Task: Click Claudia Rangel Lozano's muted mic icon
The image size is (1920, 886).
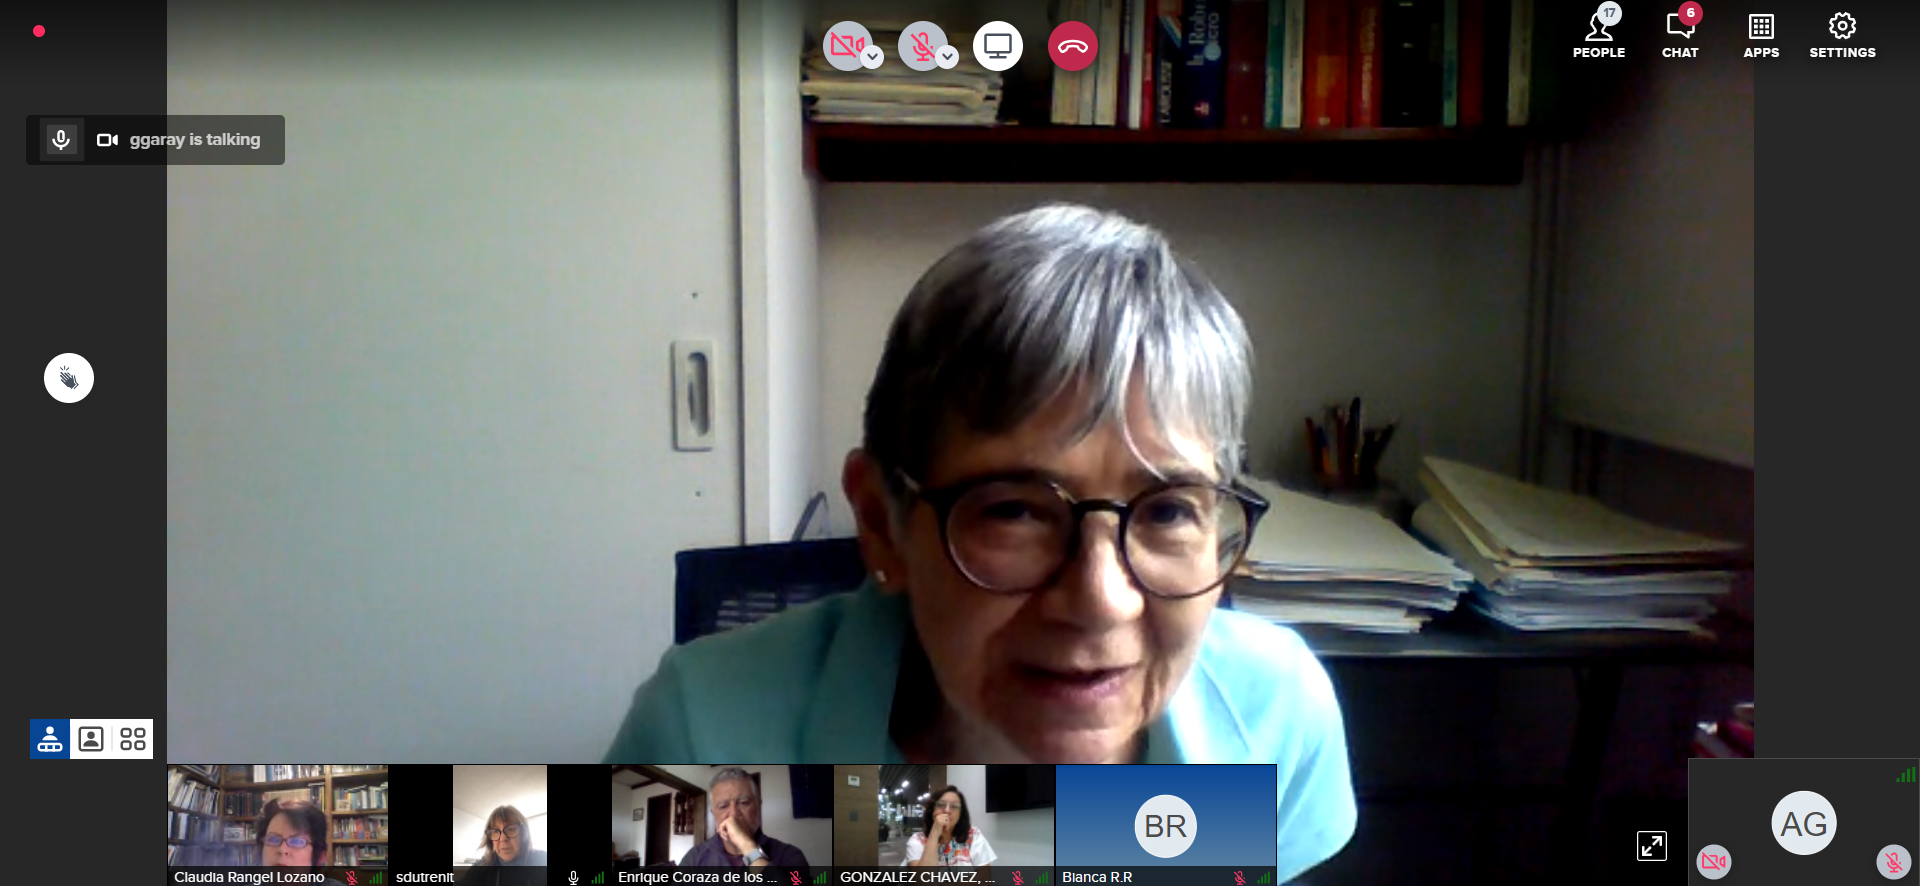Action: coord(351,877)
